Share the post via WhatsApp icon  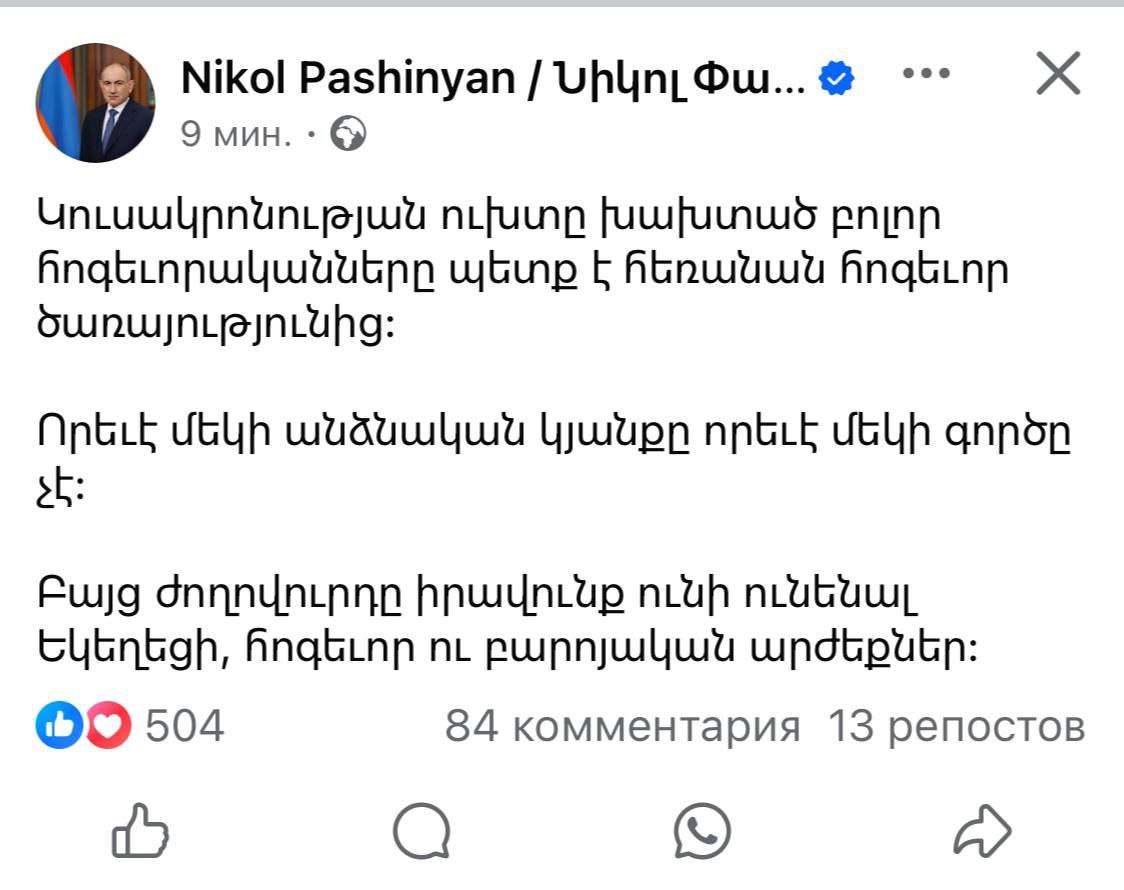coord(702,832)
